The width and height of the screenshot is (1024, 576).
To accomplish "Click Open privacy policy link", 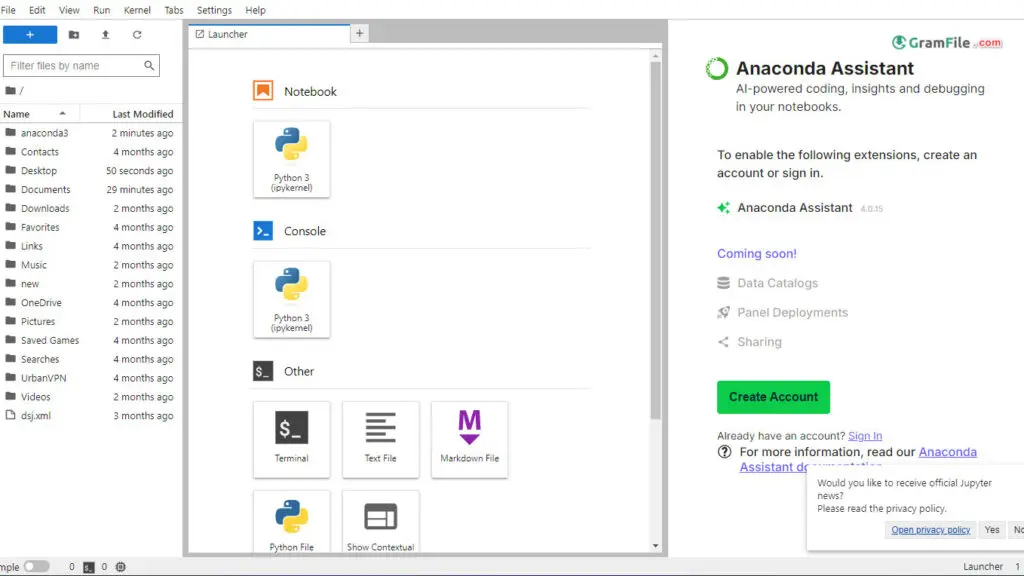I will (931, 530).
